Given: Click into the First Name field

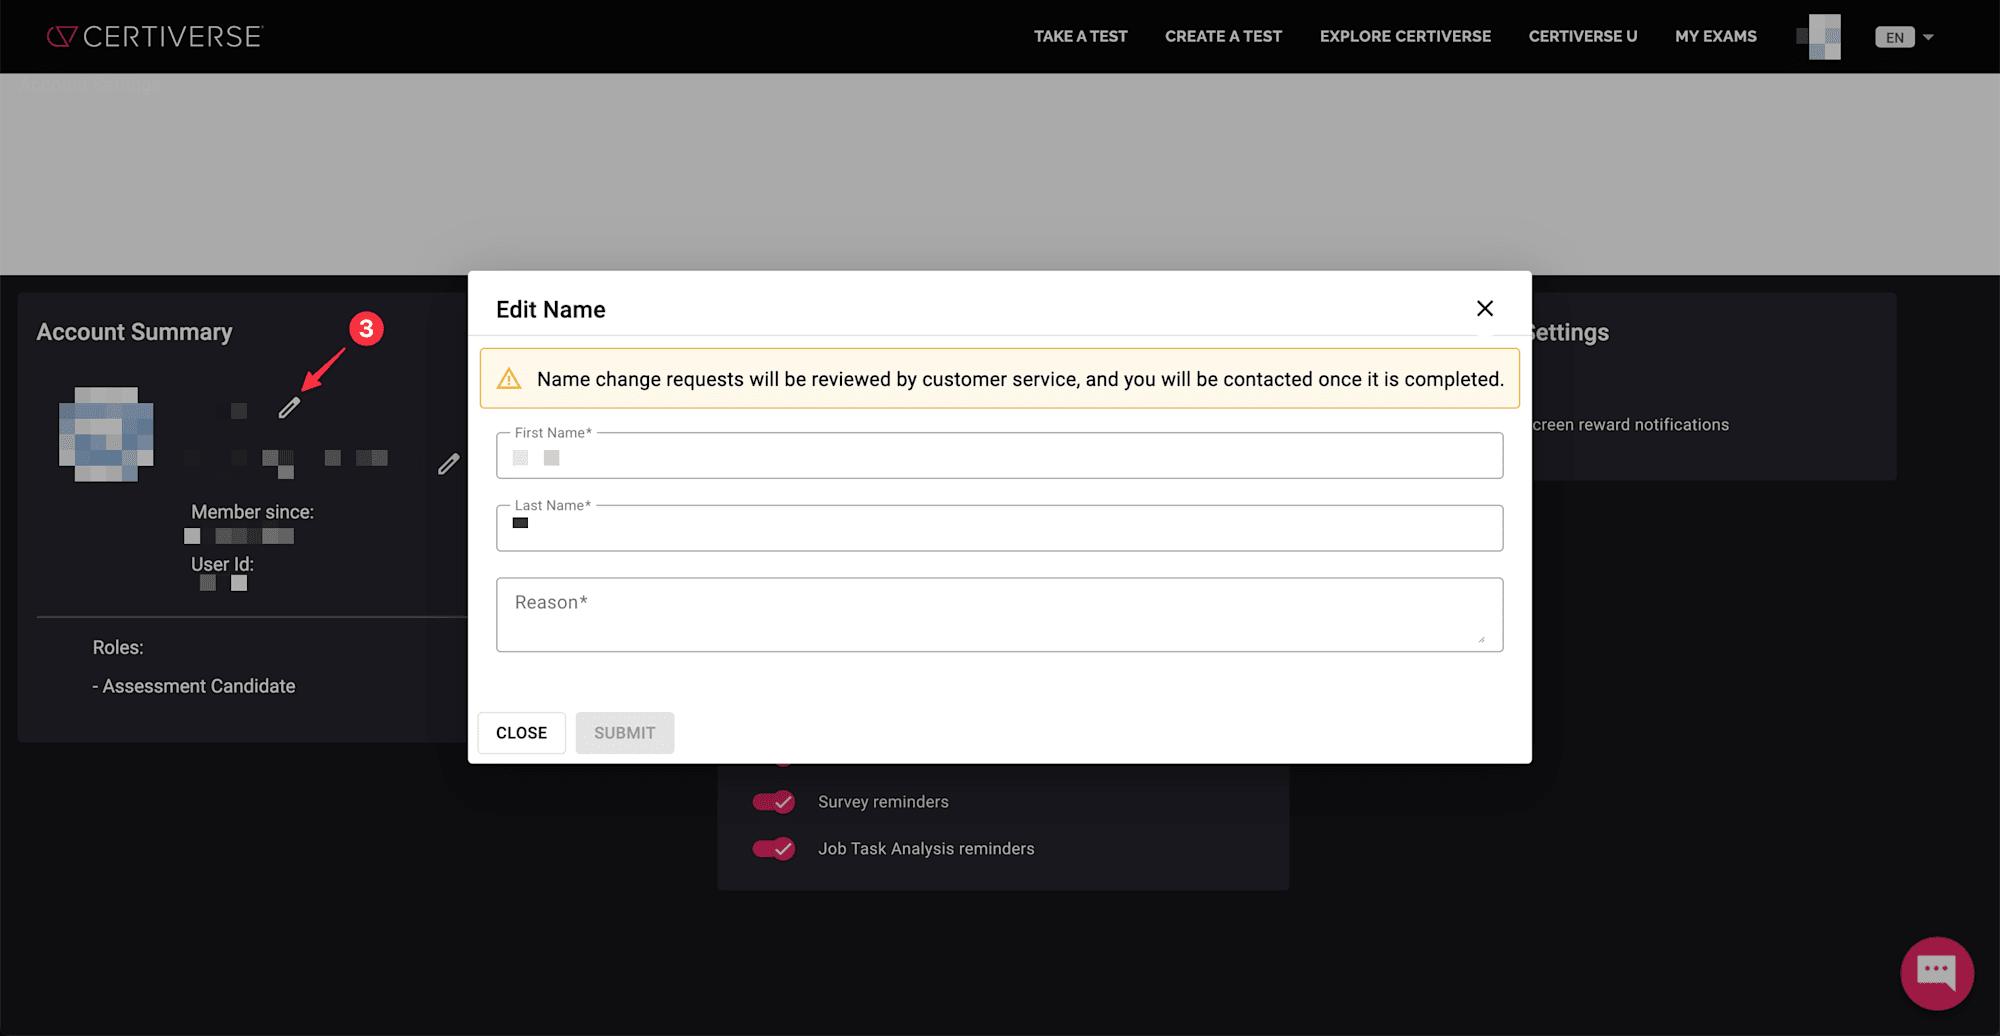Looking at the screenshot, I should (999, 457).
